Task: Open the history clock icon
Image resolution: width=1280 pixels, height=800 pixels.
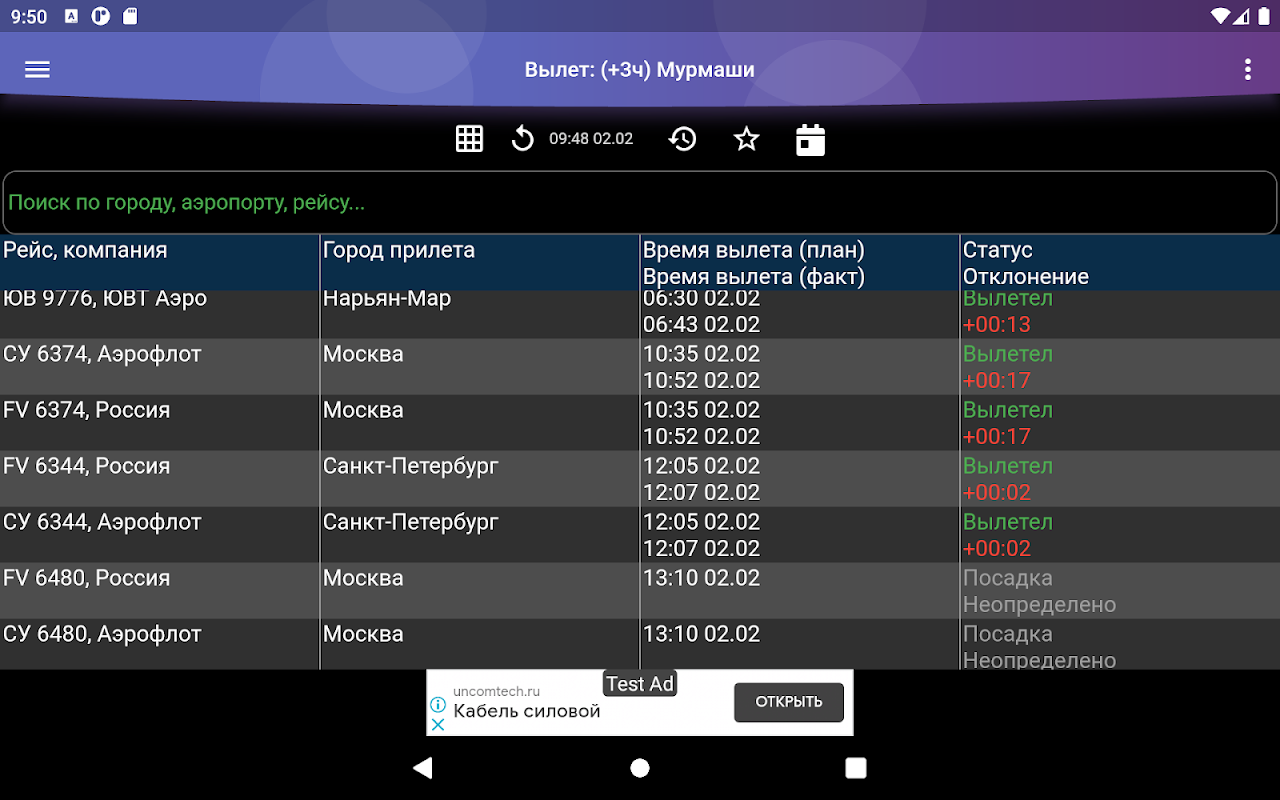Action: [682, 139]
